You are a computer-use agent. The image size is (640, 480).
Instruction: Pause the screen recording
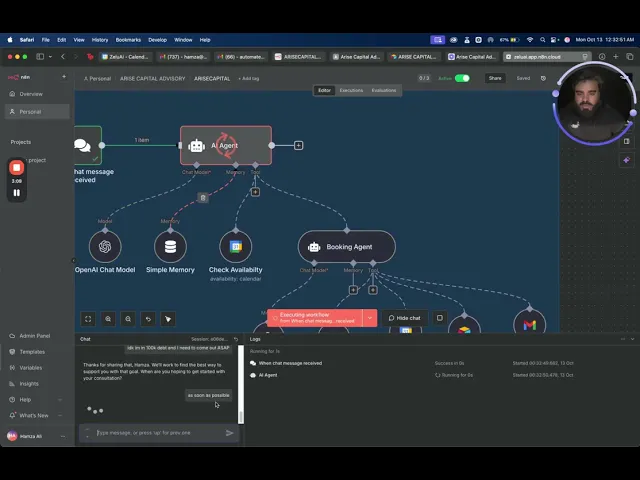pyautogui.click(x=17, y=193)
